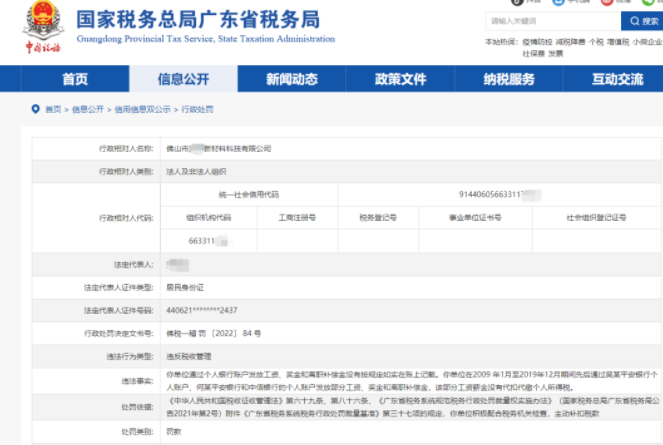Viewport: 663px width, 445px height.
Task: Click the 本站热词 label
Action: pyautogui.click(x=501, y=42)
